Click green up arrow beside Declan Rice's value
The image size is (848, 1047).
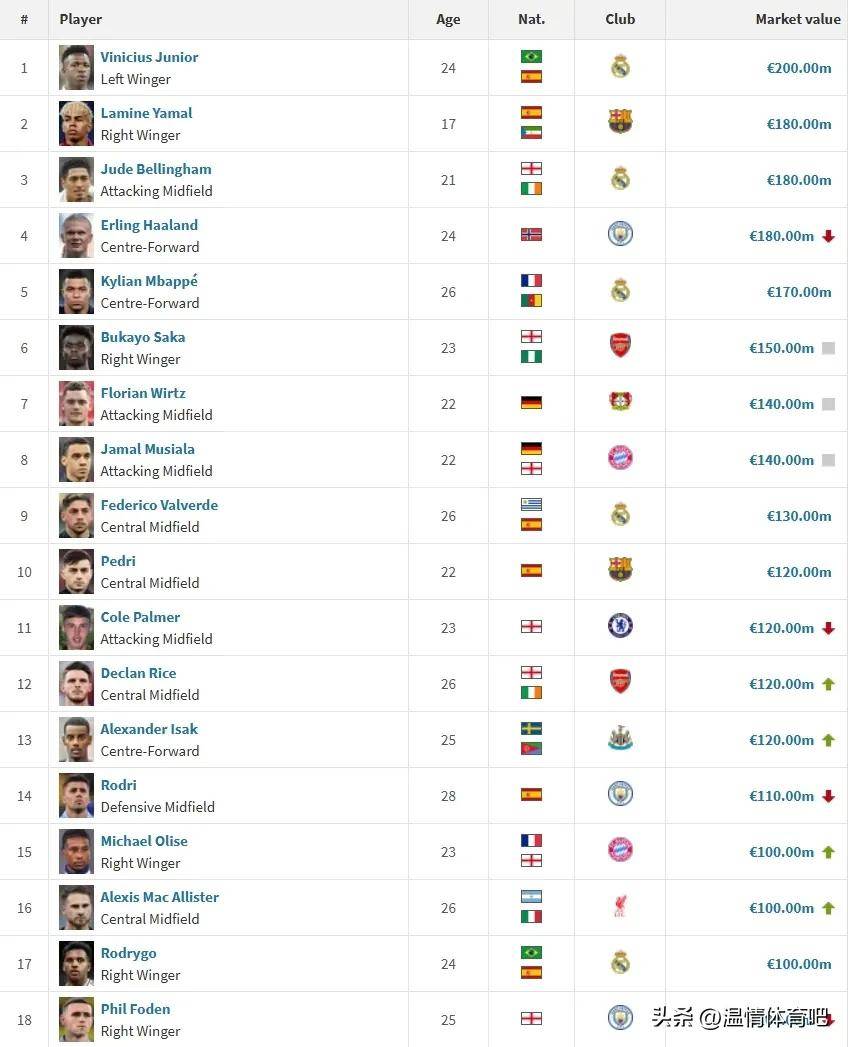click(x=829, y=684)
